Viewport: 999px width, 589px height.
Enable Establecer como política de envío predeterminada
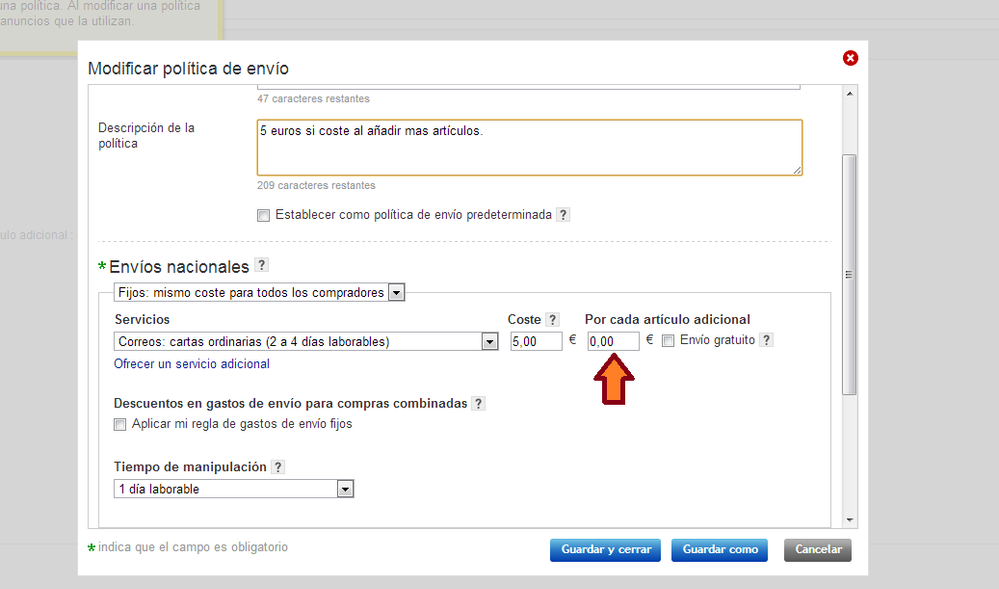click(x=264, y=215)
